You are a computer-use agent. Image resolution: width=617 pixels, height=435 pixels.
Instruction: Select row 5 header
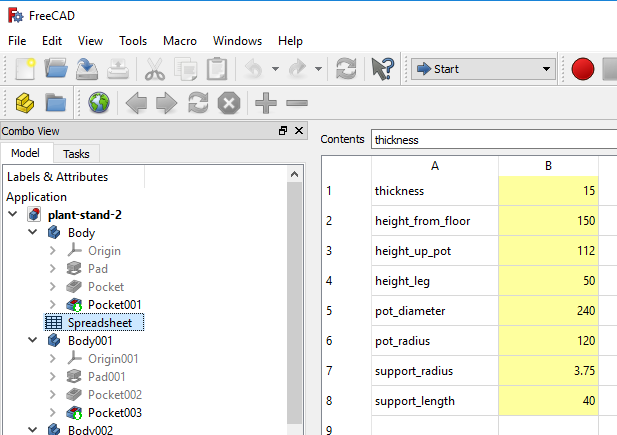pyautogui.click(x=346, y=311)
